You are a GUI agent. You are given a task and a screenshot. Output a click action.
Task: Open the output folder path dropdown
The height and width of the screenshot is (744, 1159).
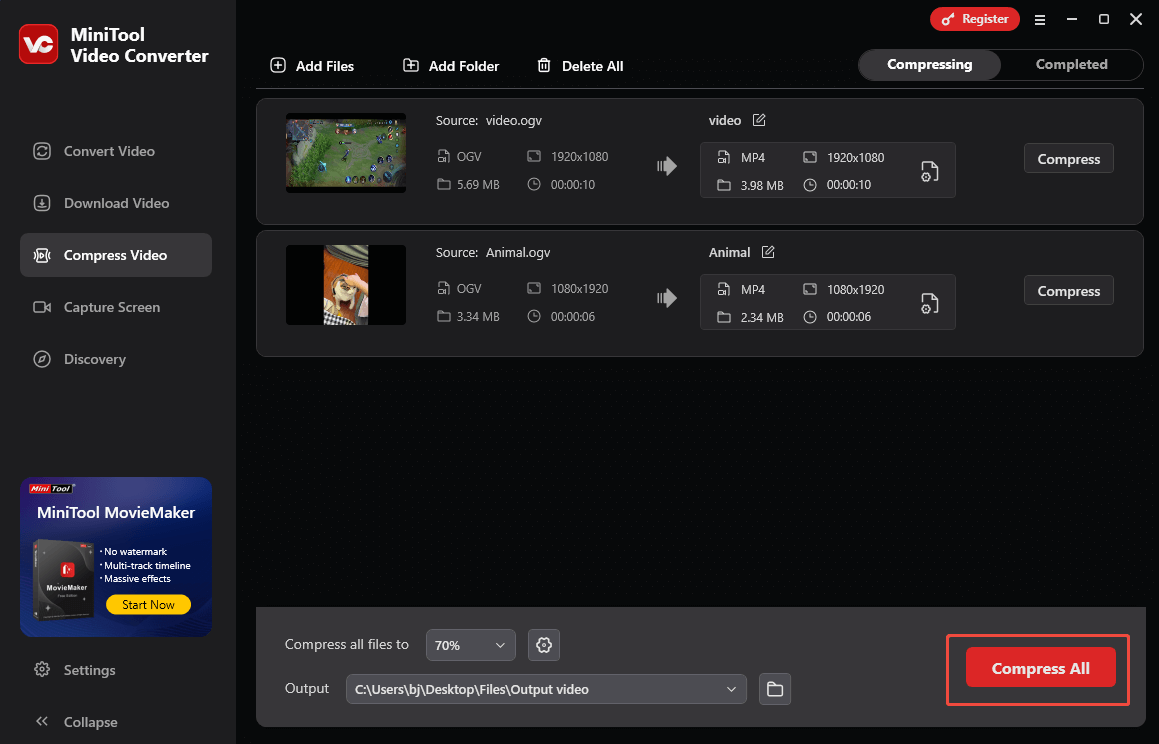pyautogui.click(x=731, y=689)
